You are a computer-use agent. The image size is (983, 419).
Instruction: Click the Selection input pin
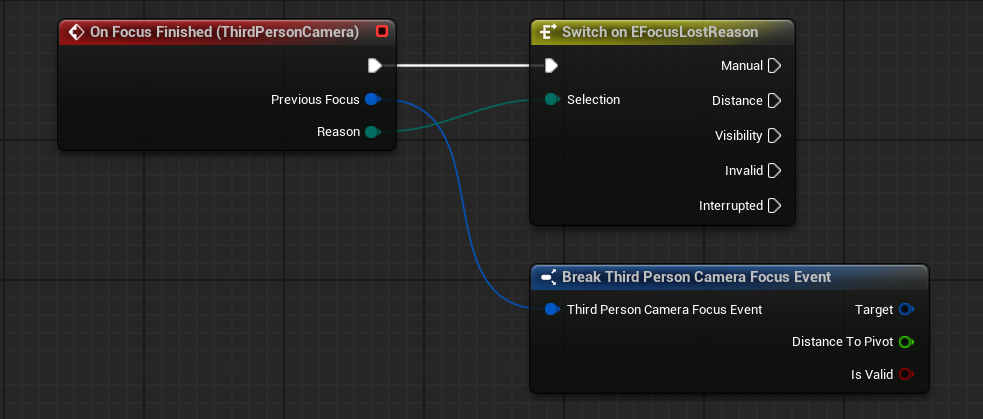point(551,99)
